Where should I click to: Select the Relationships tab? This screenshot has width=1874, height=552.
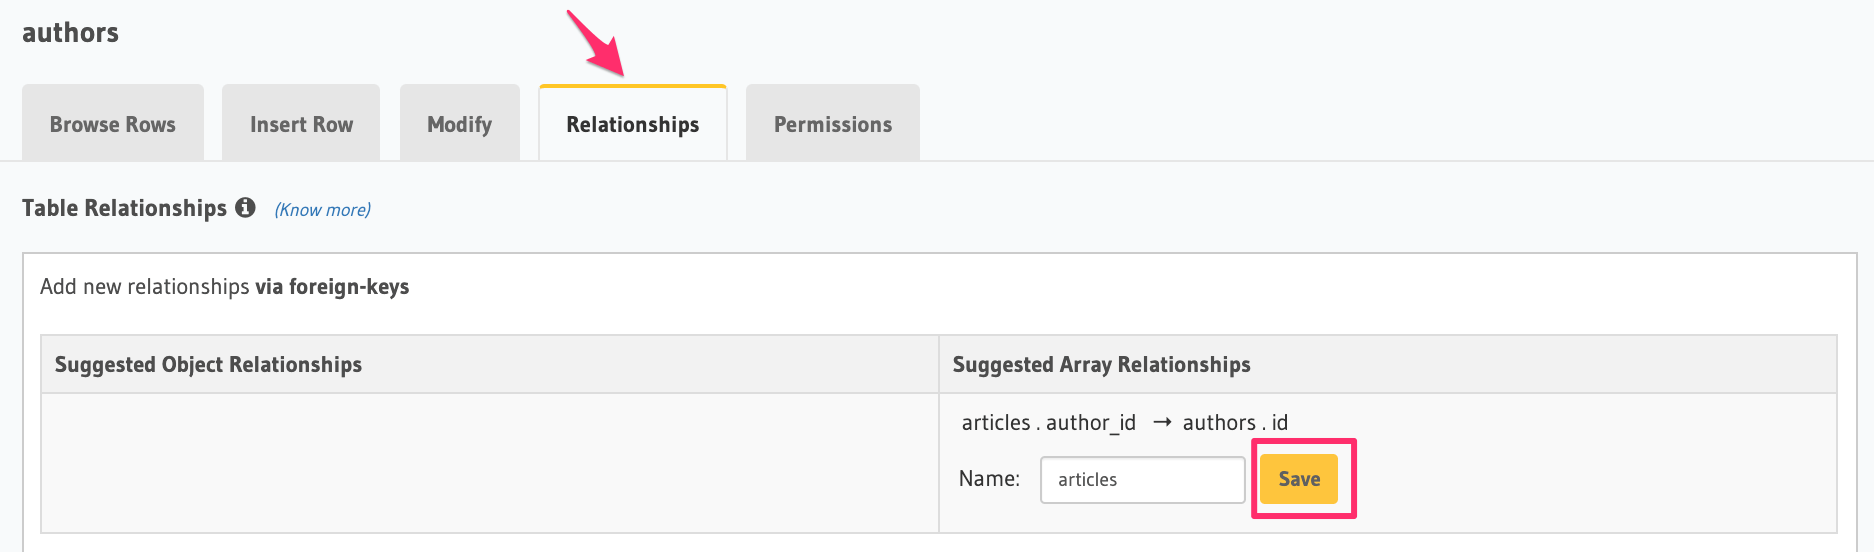point(632,124)
